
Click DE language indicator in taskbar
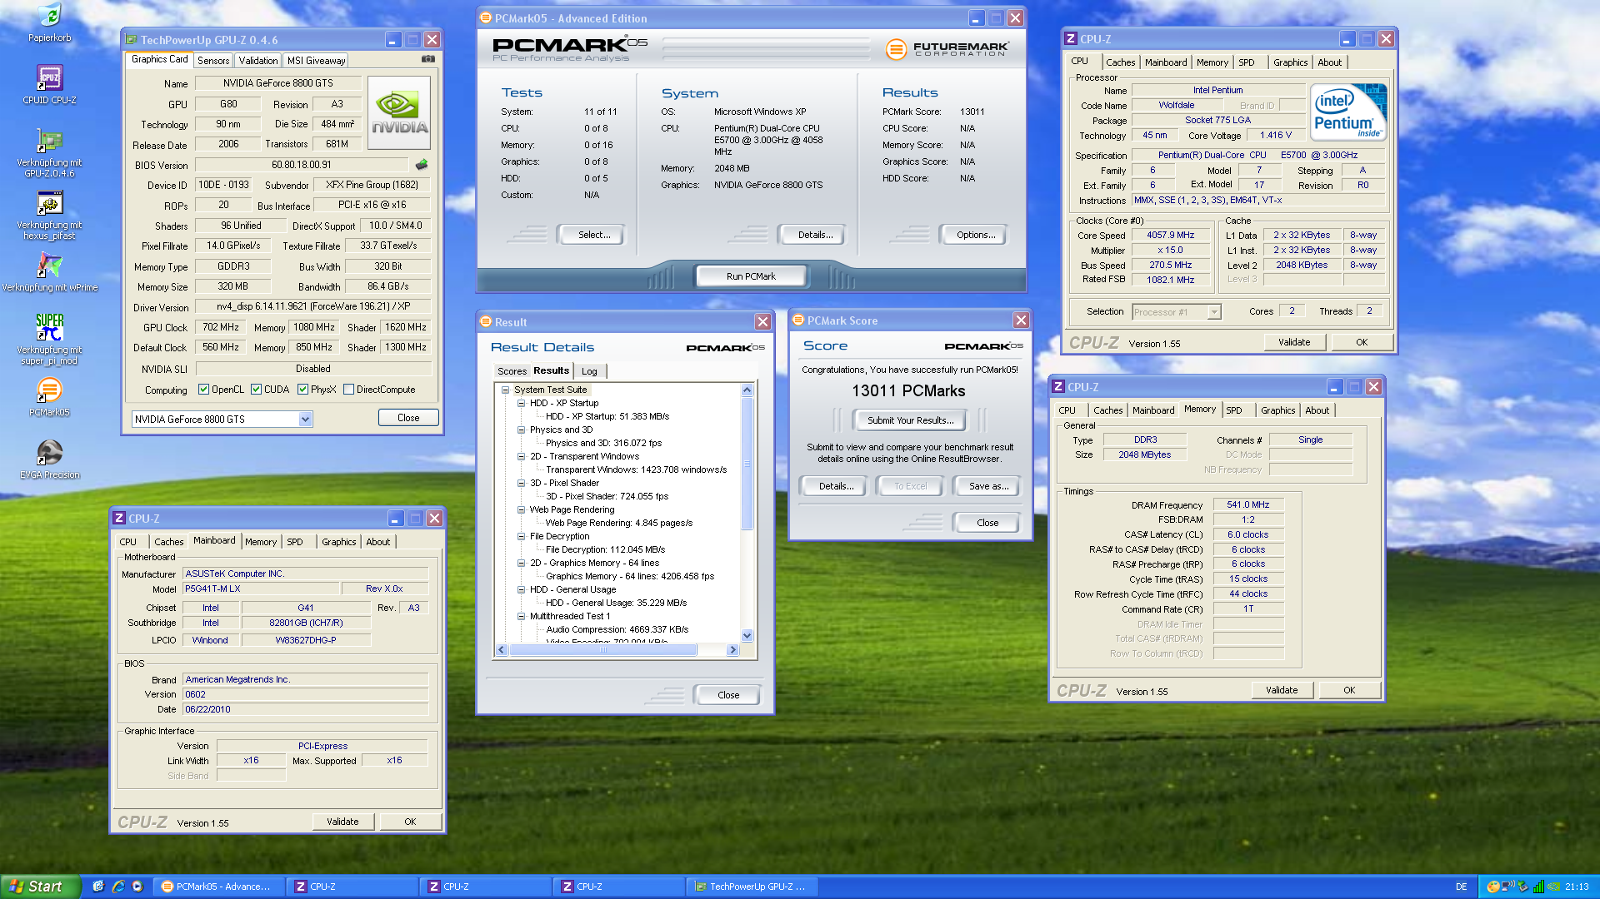click(x=1461, y=887)
